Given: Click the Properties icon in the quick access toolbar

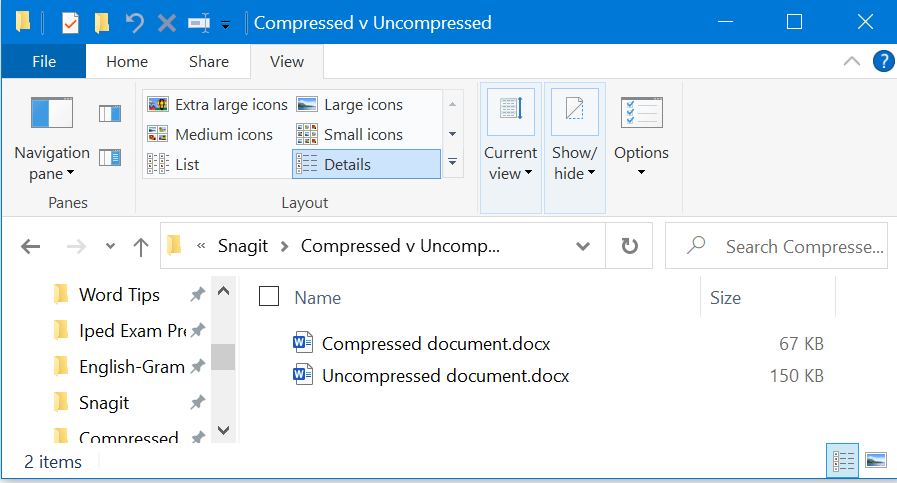Looking at the screenshot, I should 70,23.
